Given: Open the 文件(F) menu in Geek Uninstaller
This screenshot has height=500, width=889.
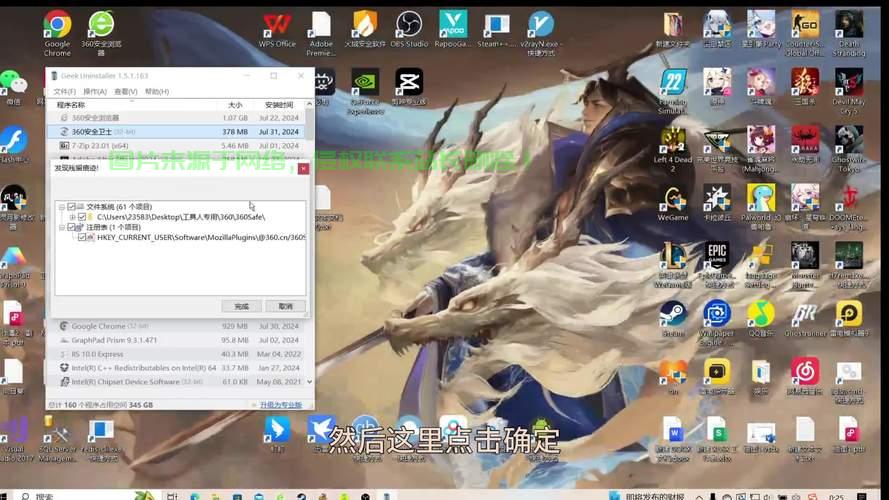Looking at the screenshot, I should click(65, 91).
